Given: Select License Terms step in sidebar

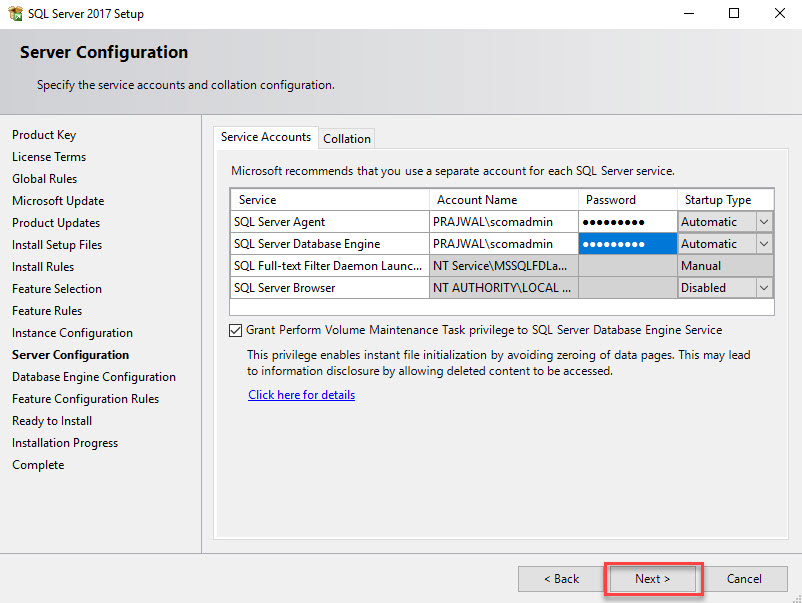Looking at the screenshot, I should coord(49,157).
